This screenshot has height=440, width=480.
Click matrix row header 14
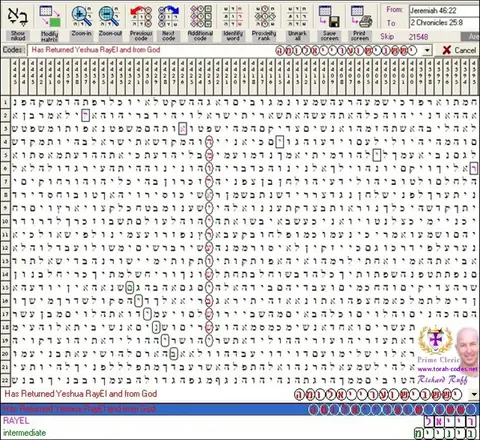[5, 274]
